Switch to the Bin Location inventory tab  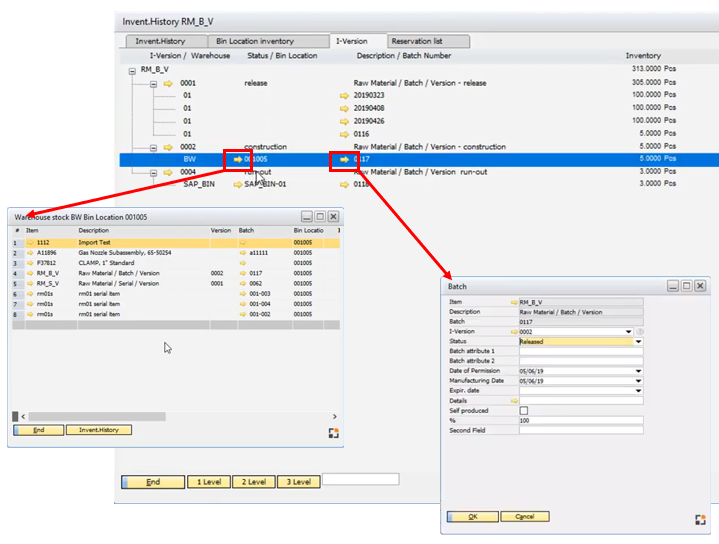point(254,41)
